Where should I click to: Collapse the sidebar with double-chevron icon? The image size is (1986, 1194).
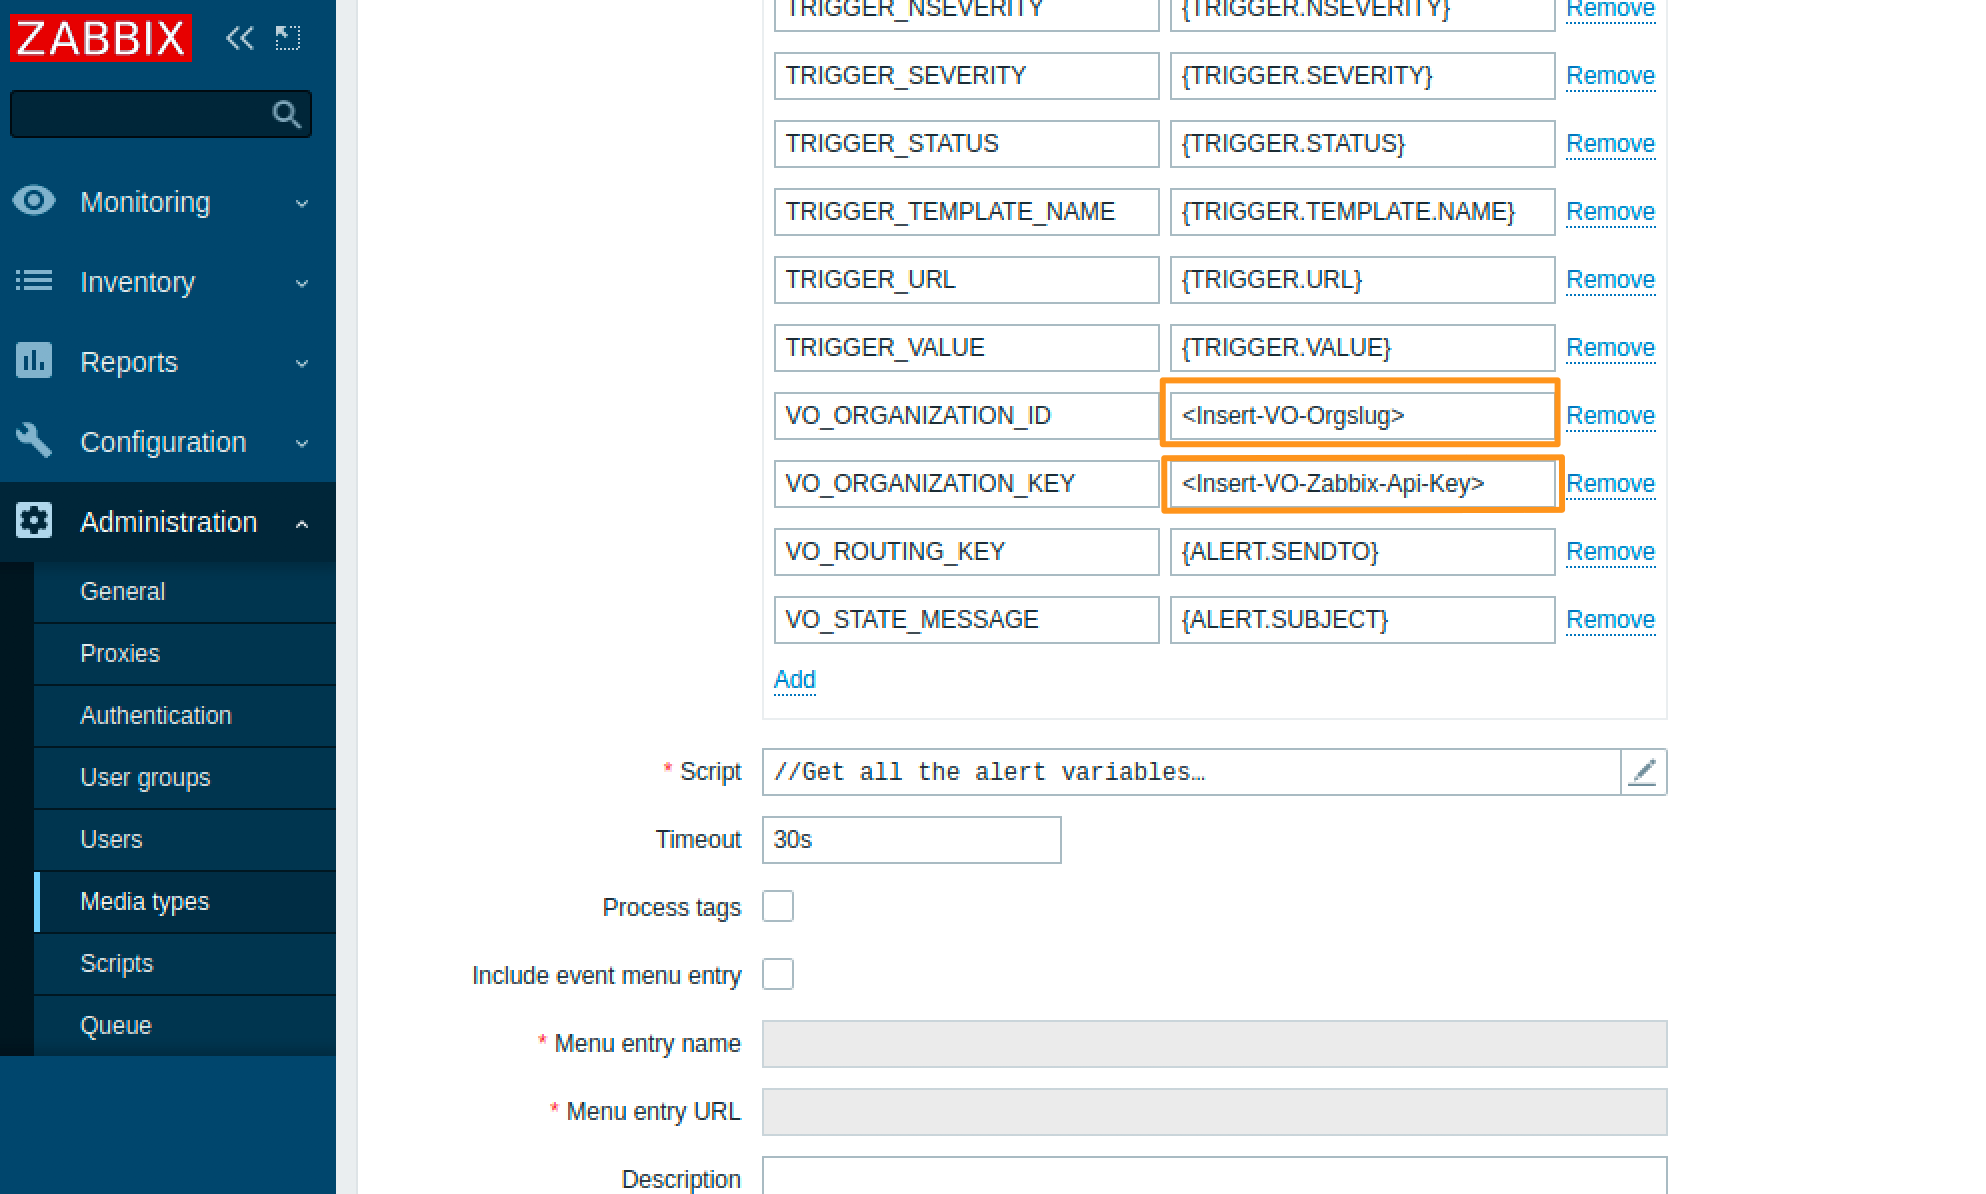coord(239,38)
